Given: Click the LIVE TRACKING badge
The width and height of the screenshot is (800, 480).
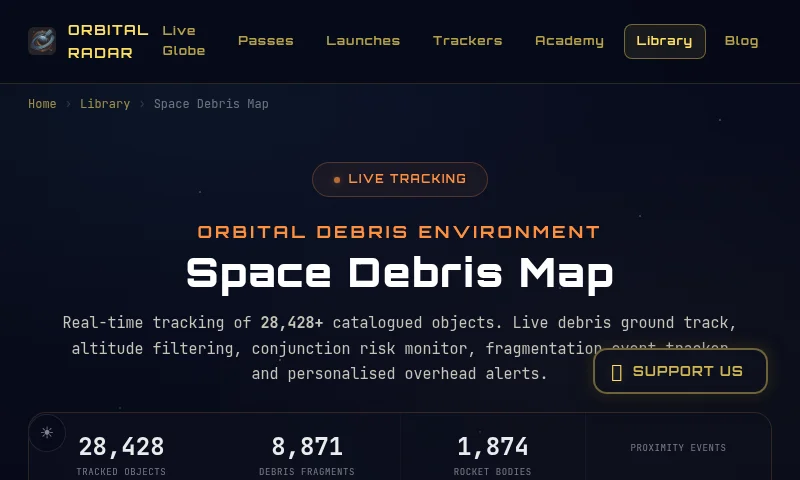Looking at the screenshot, I should pos(400,179).
